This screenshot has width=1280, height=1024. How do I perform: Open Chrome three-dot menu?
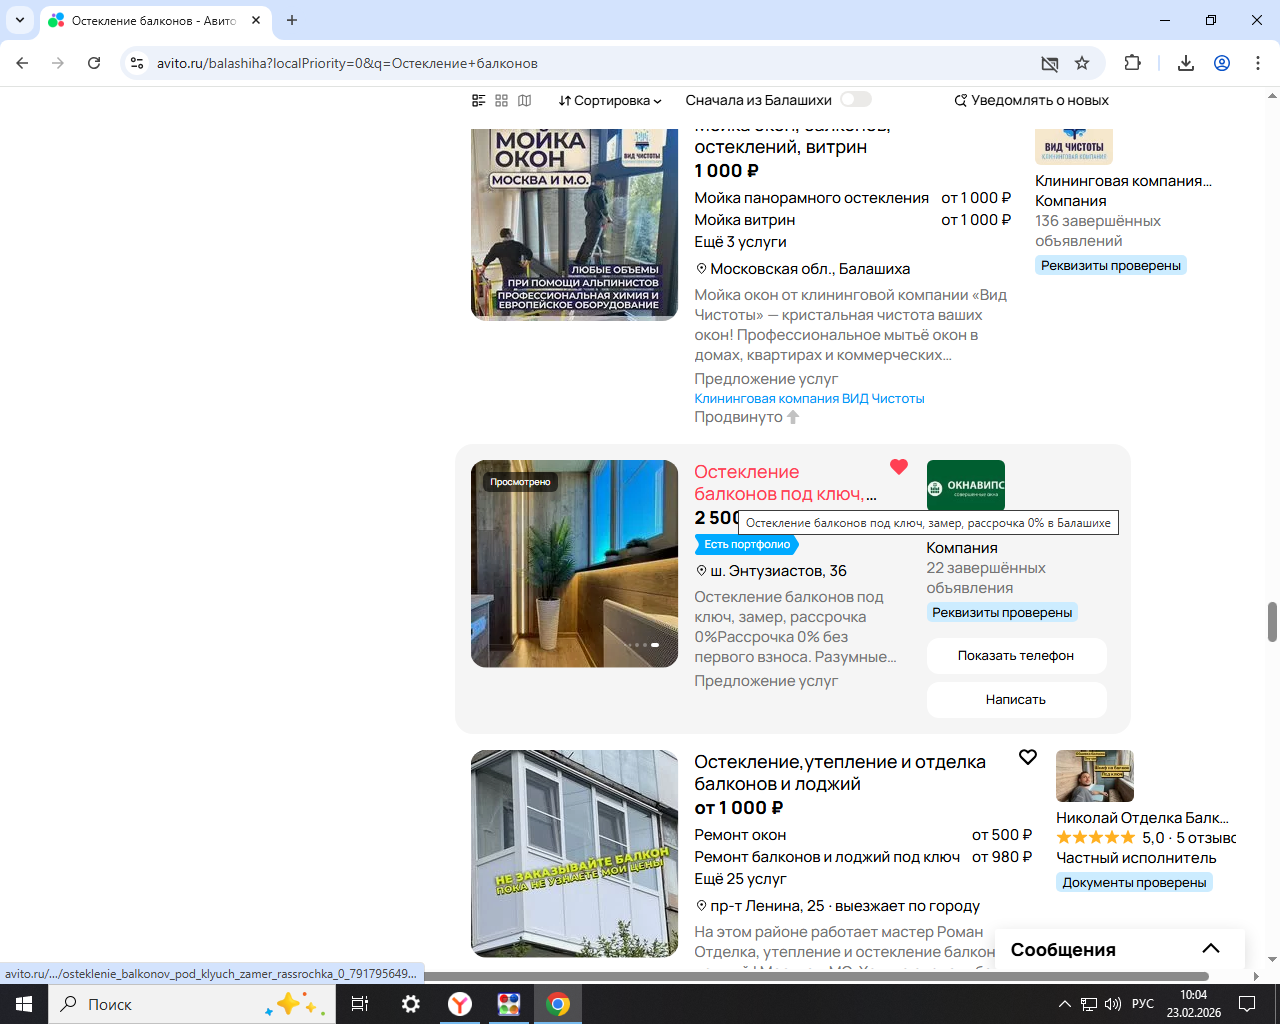1258,63
